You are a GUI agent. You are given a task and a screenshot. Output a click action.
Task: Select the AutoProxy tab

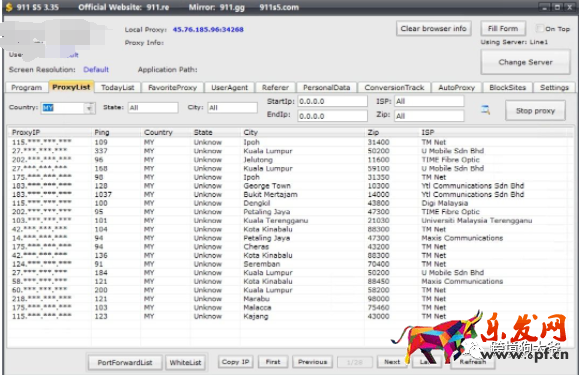click(x=456, y=87)
